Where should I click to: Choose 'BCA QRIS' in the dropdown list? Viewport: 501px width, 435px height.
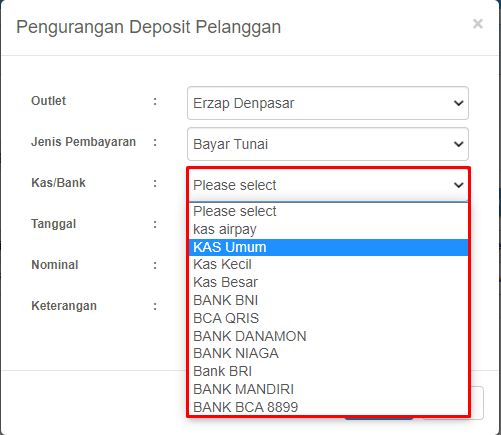328,318
